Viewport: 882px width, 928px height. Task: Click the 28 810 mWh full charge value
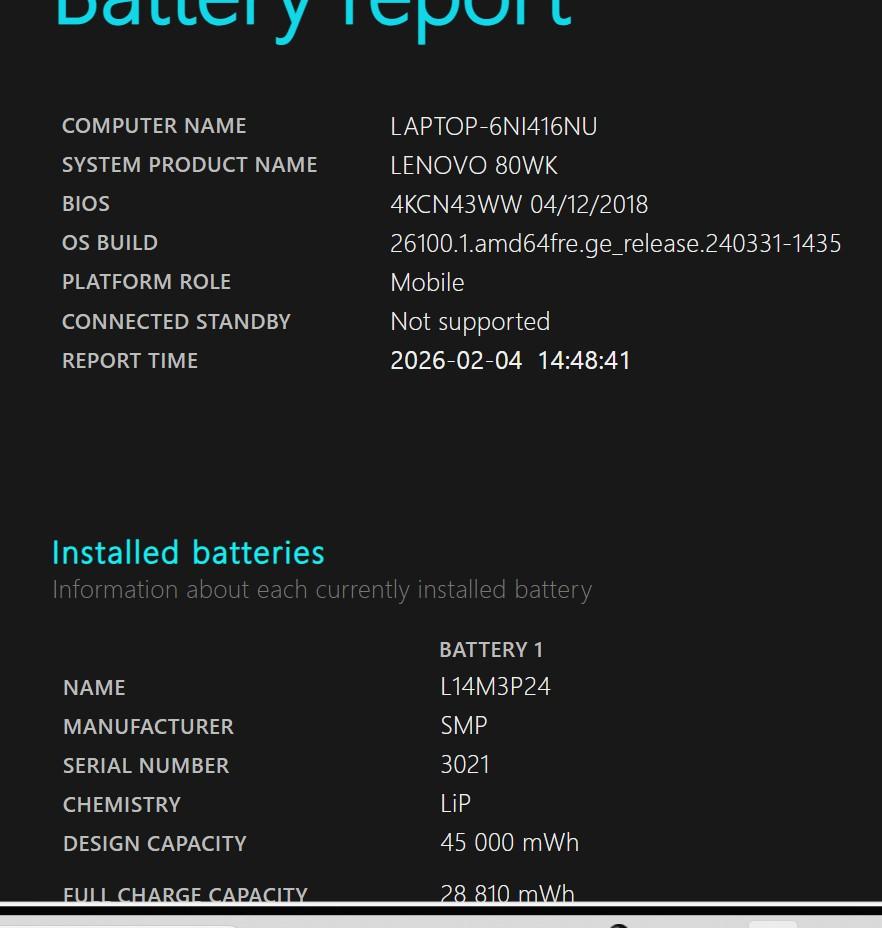(507, 892)
